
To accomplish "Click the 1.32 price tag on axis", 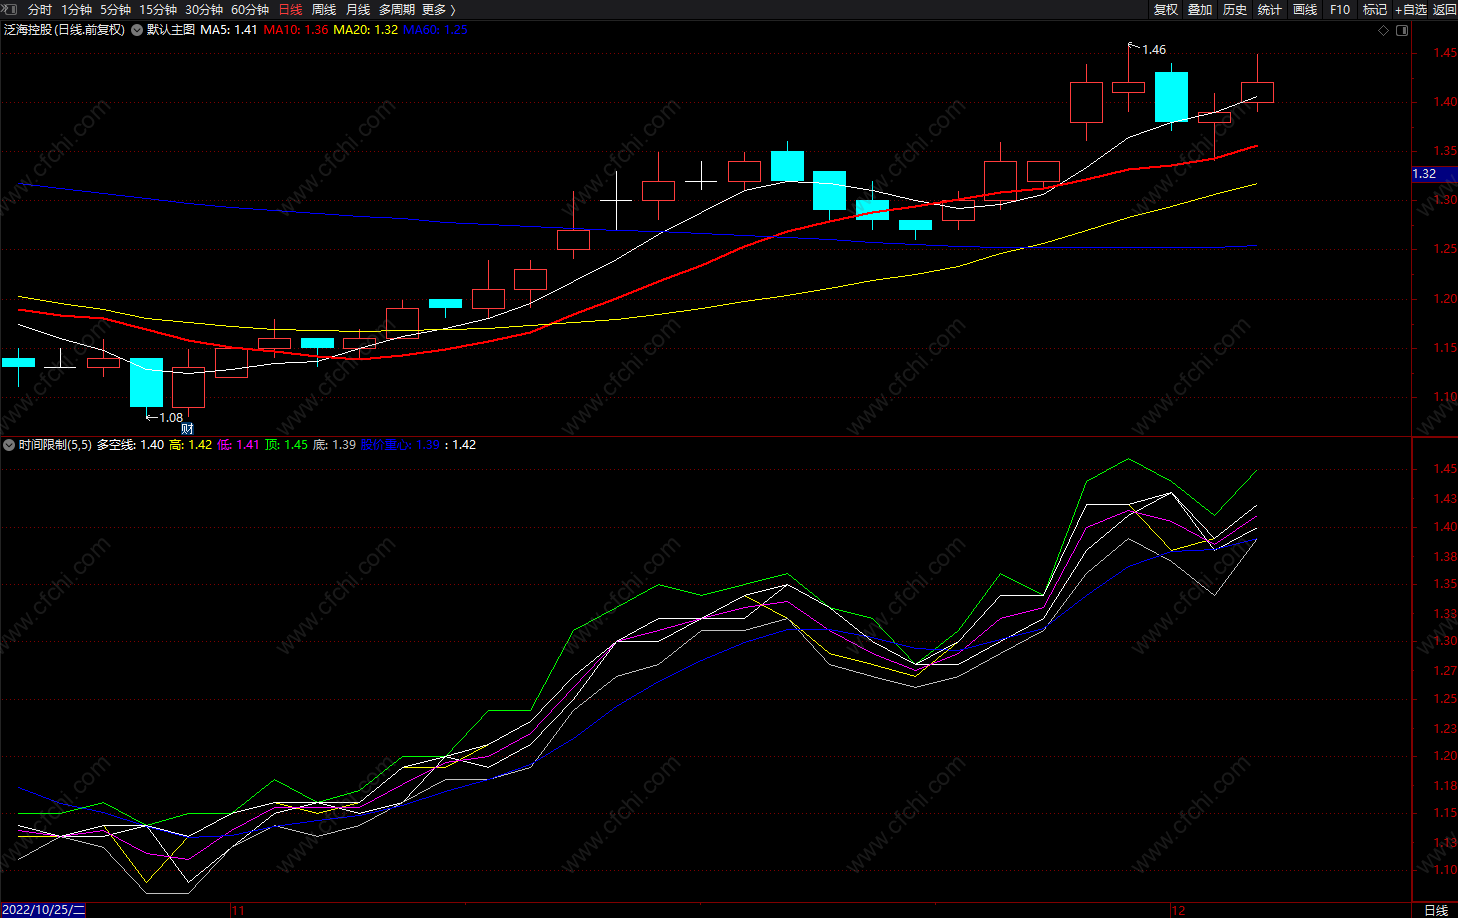I will (1434, 174).
